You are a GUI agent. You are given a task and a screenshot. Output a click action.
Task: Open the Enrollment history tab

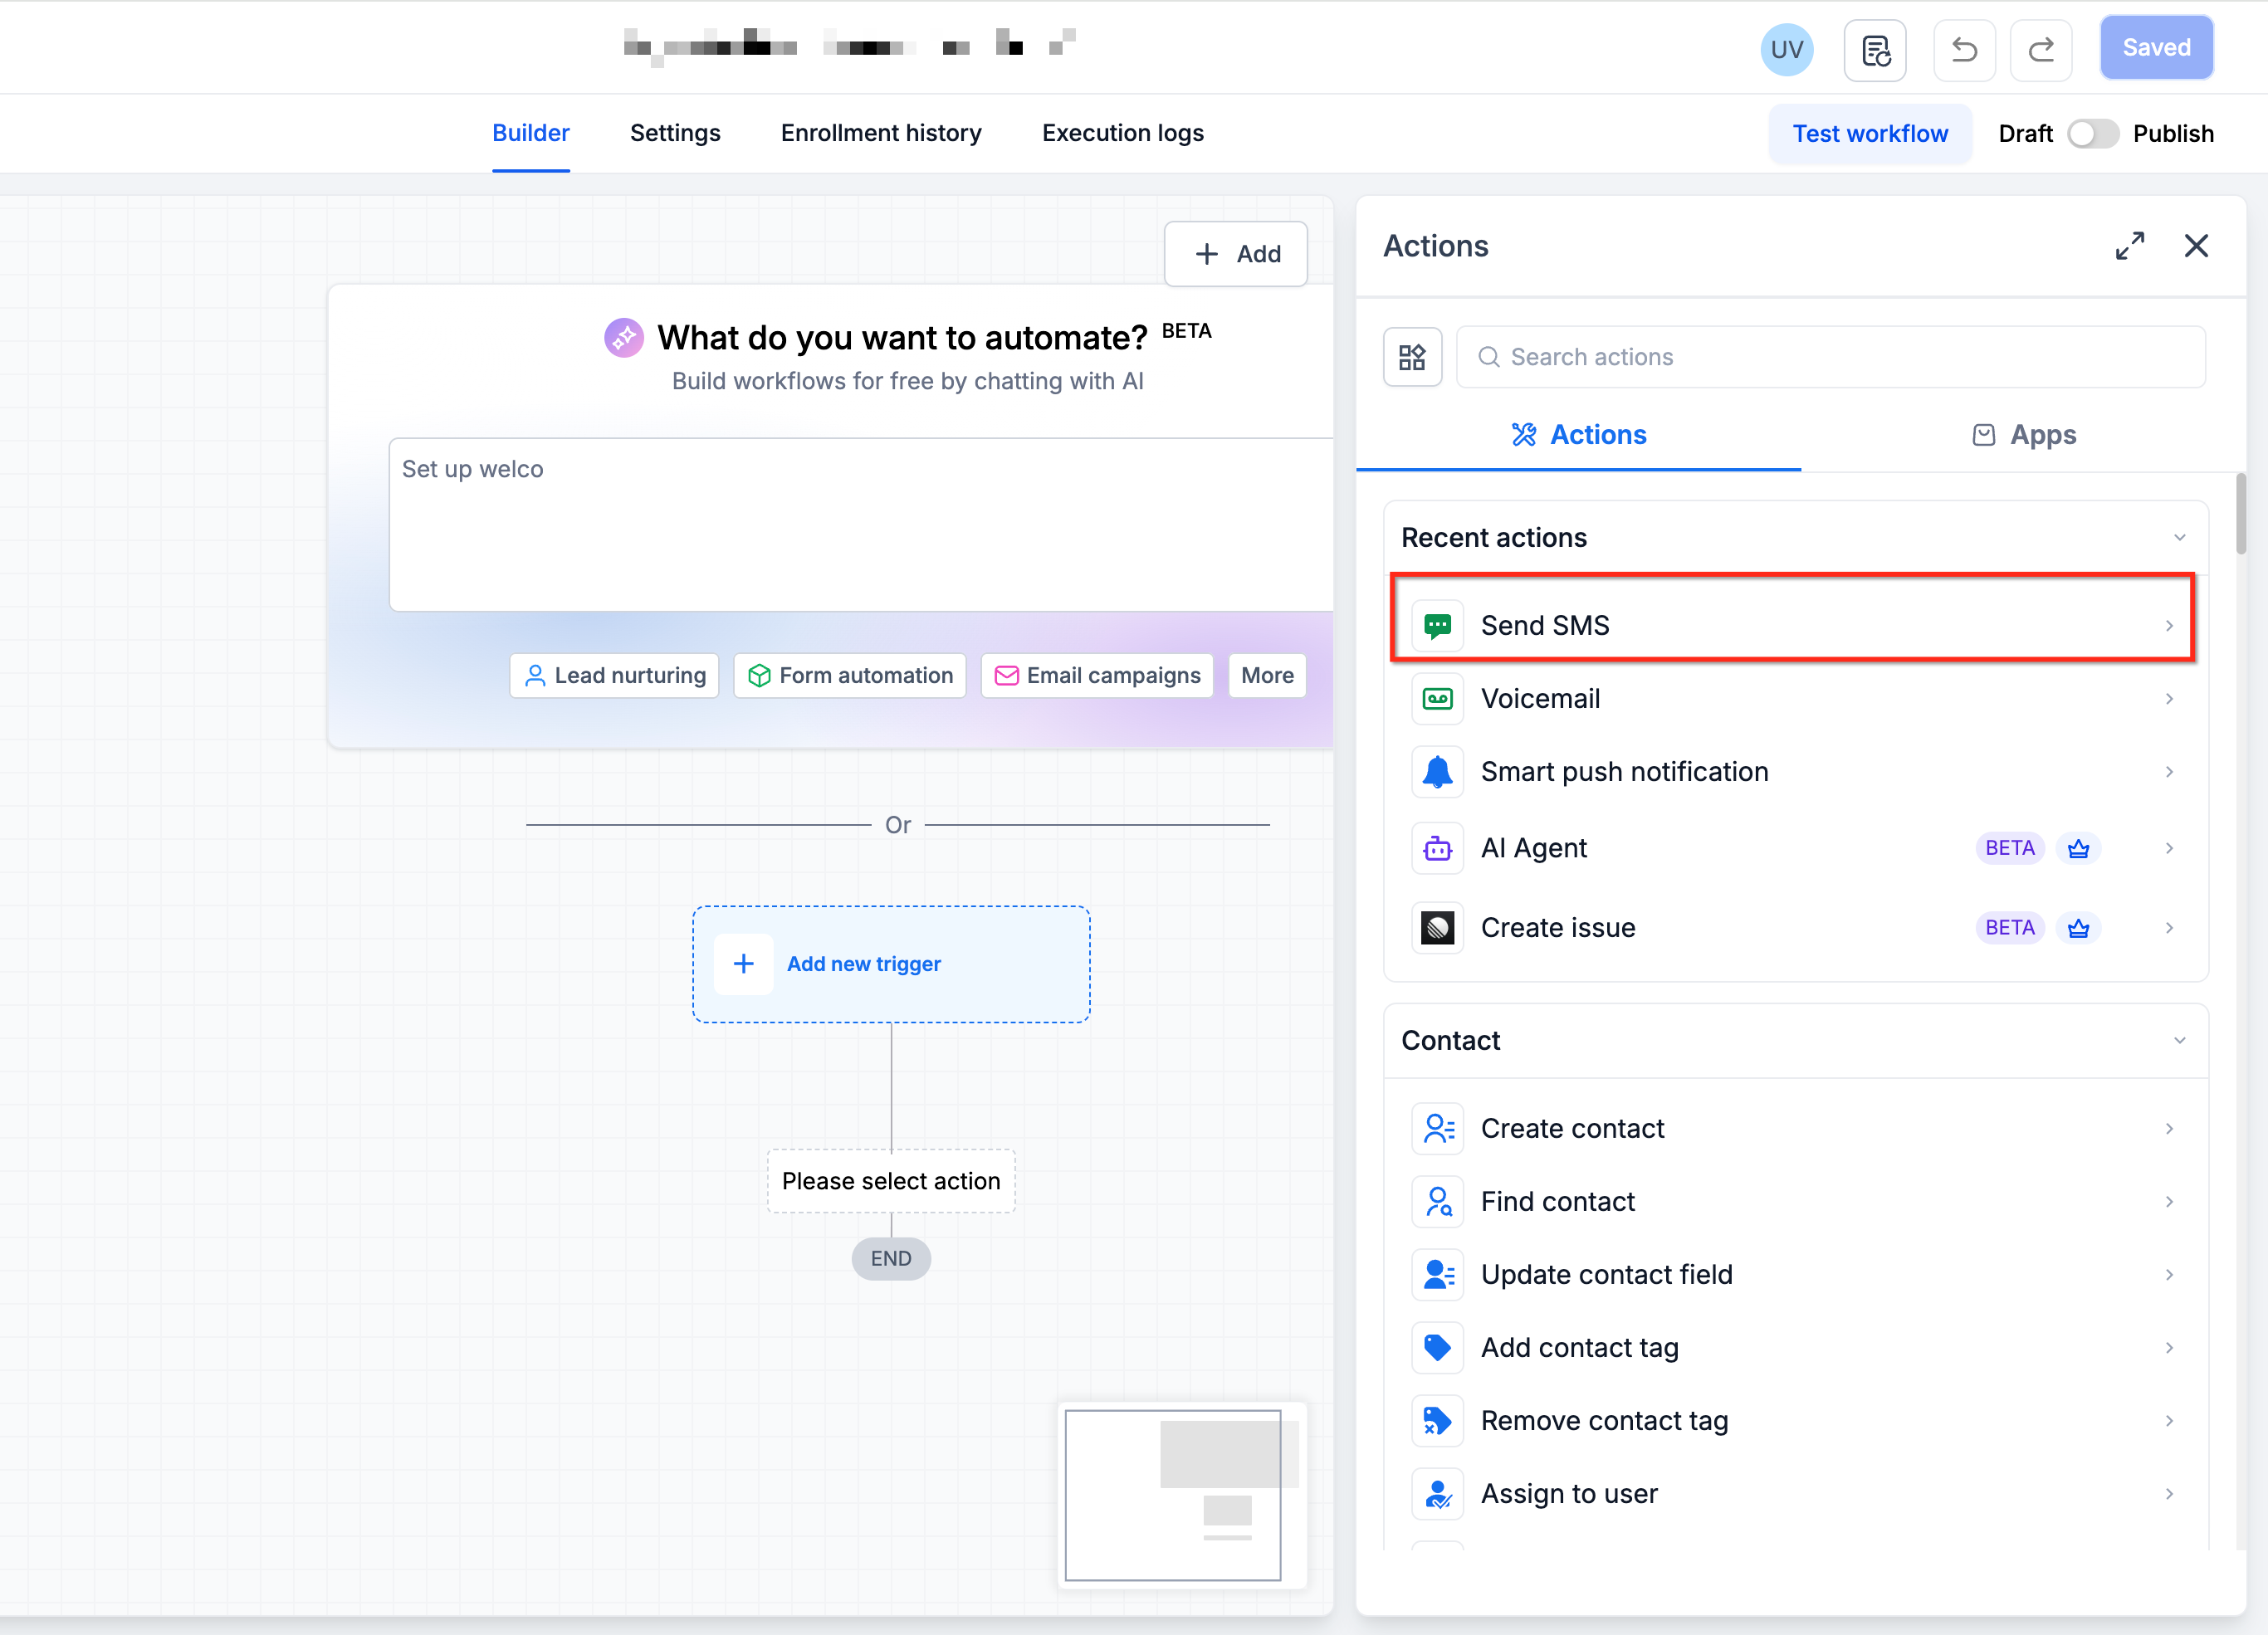(881, 133)
